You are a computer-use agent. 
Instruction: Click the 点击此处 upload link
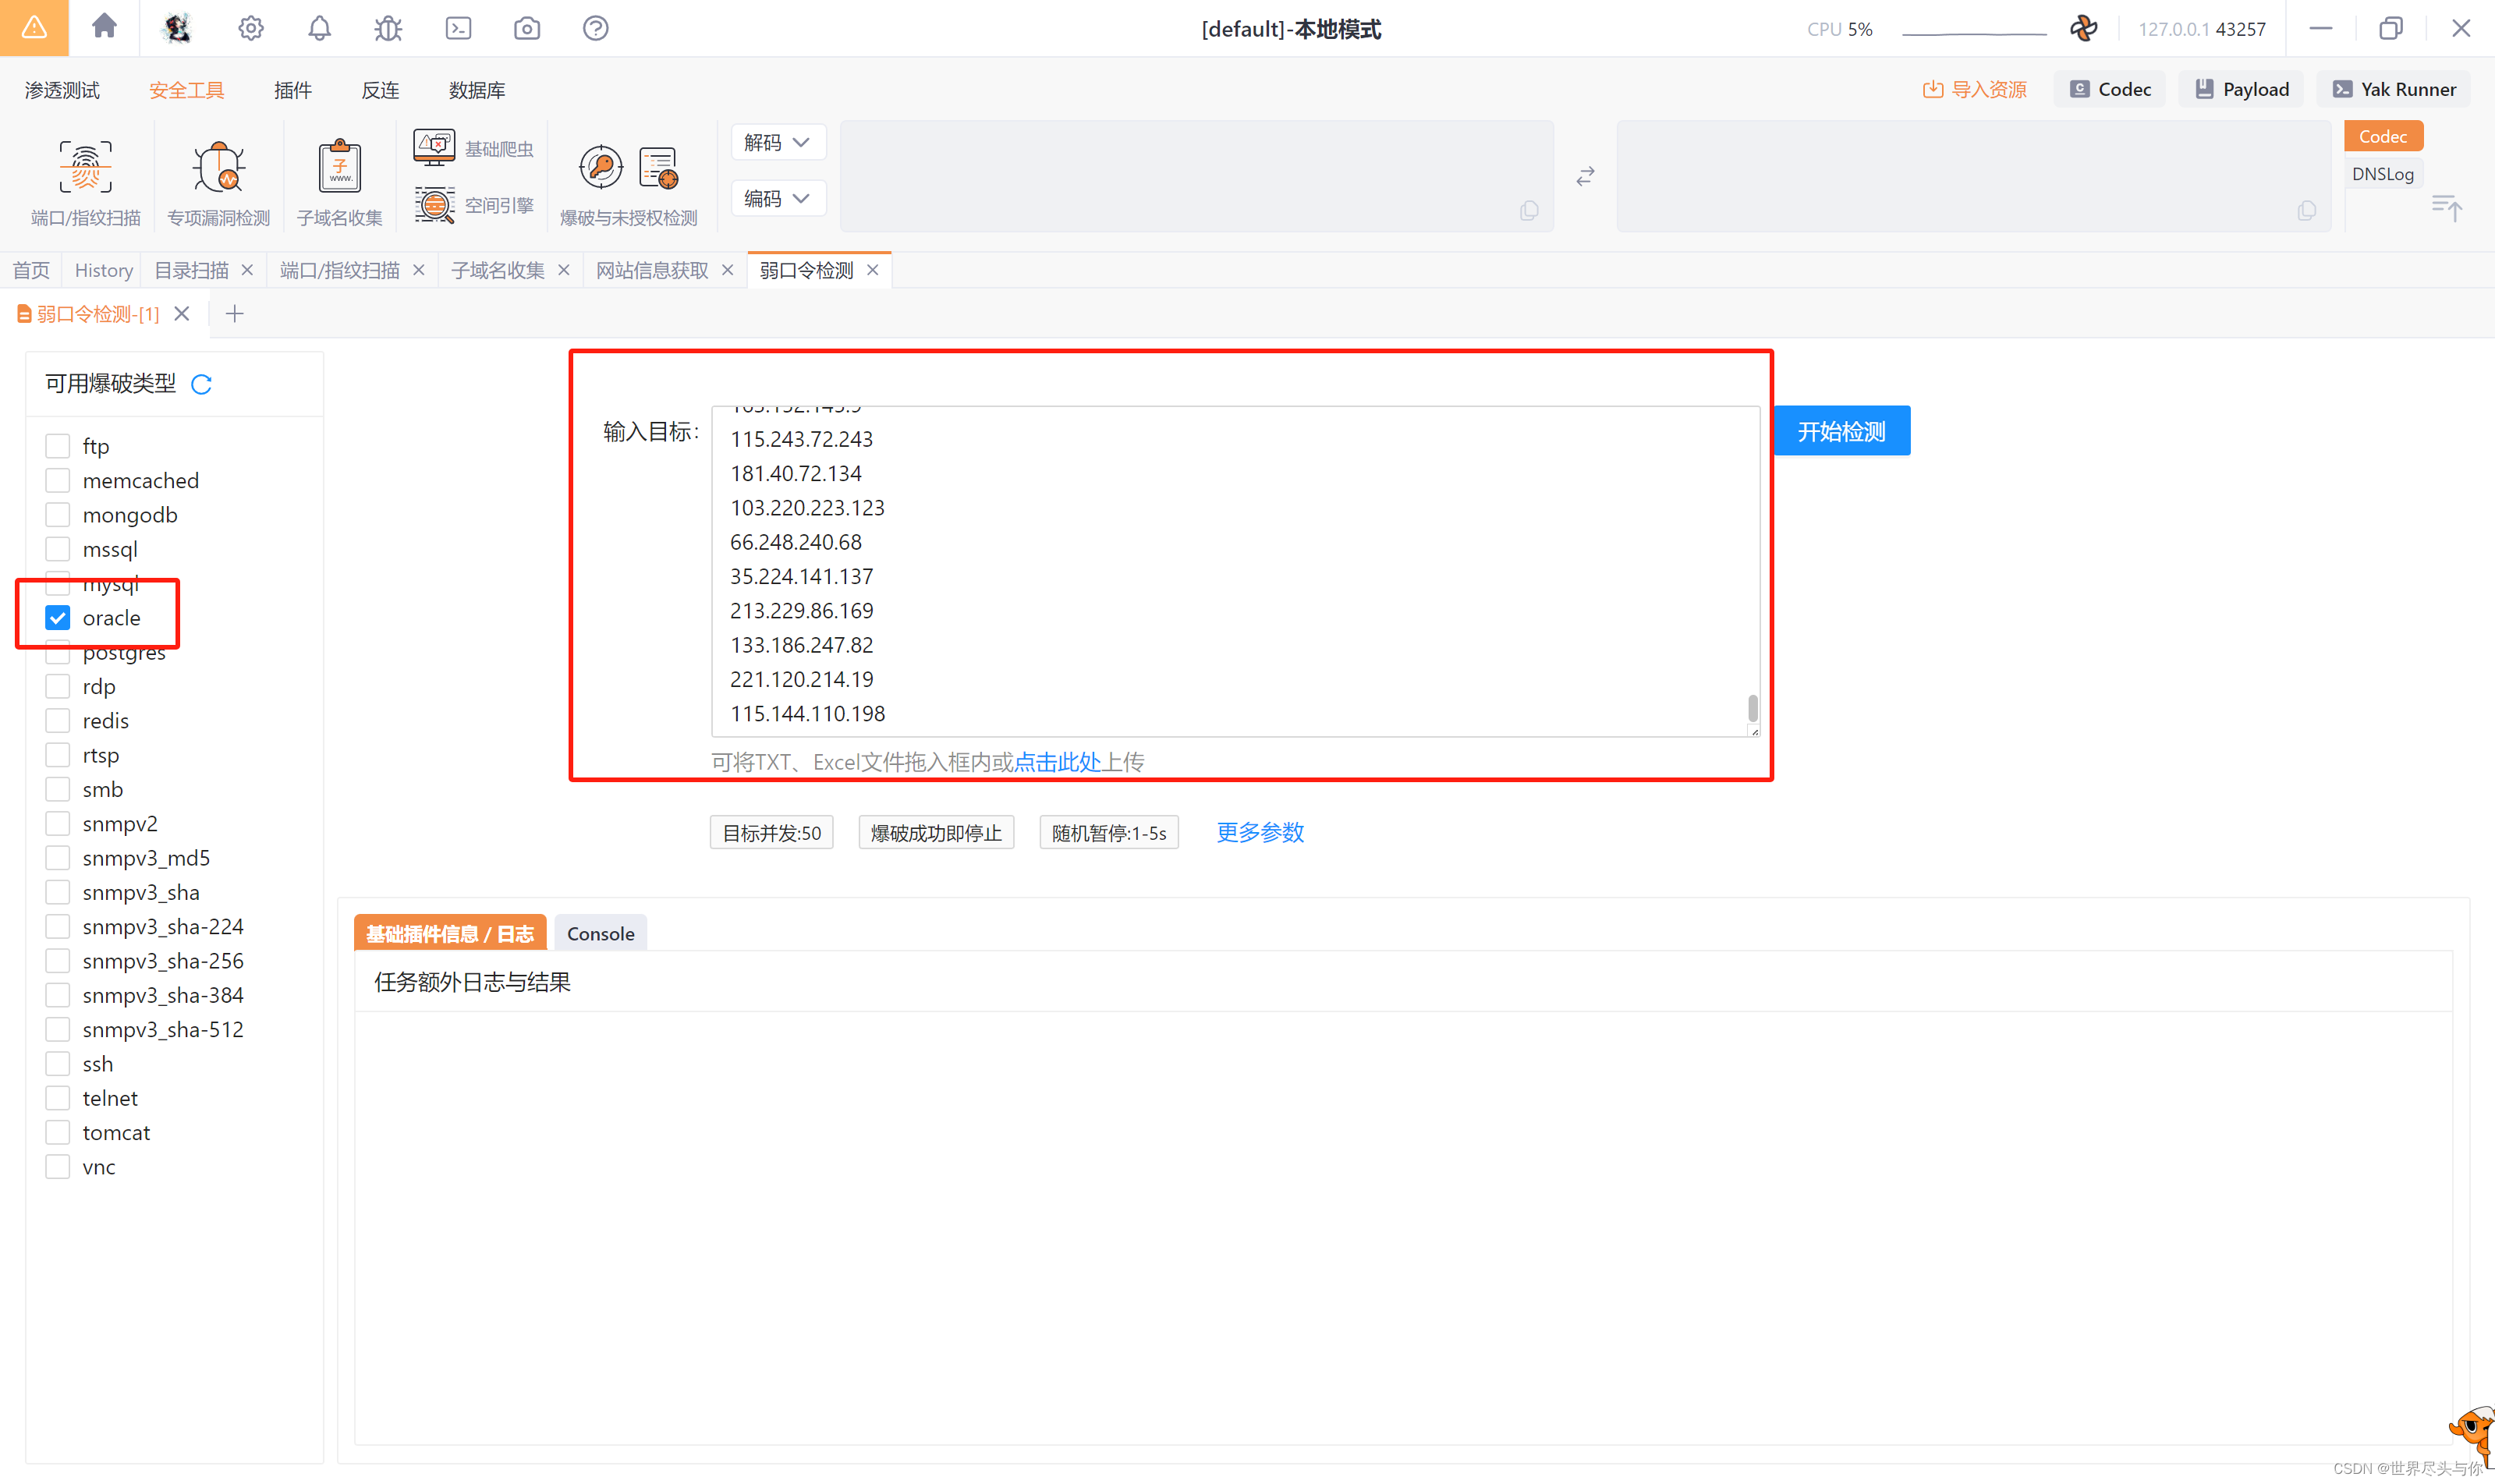pyautogui.click(x=1058, y=762)
